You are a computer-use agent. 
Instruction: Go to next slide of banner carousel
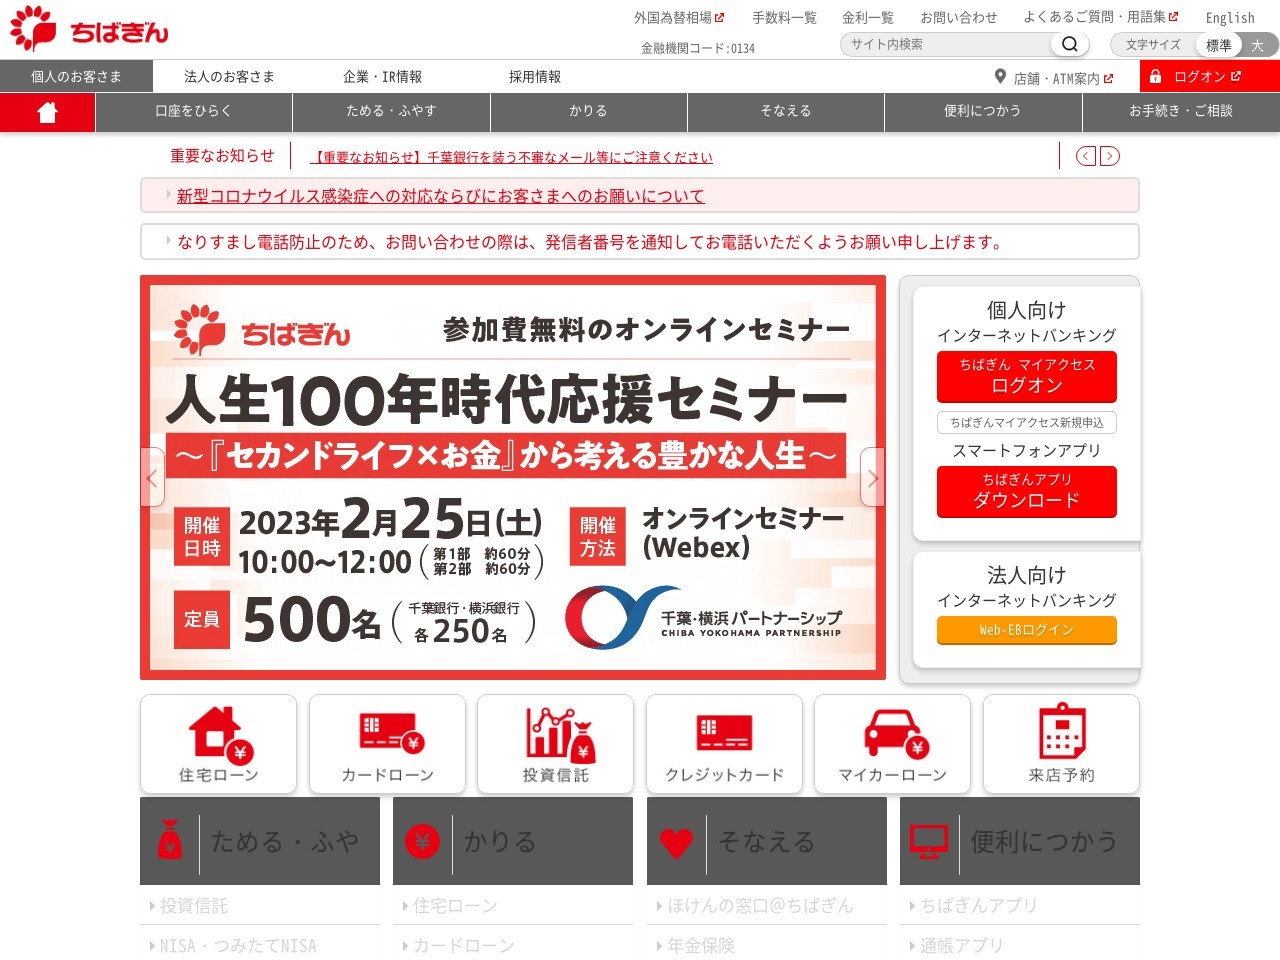[873, 477]
